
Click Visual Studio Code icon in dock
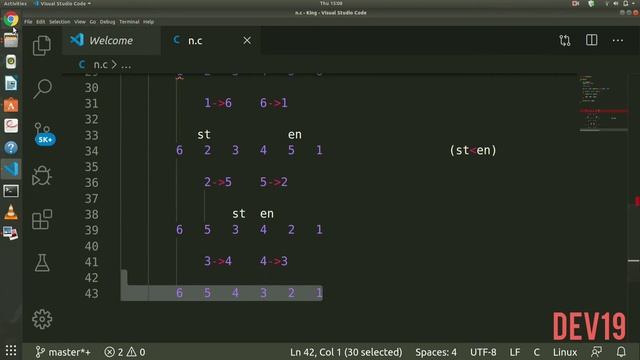click(11, 169)
